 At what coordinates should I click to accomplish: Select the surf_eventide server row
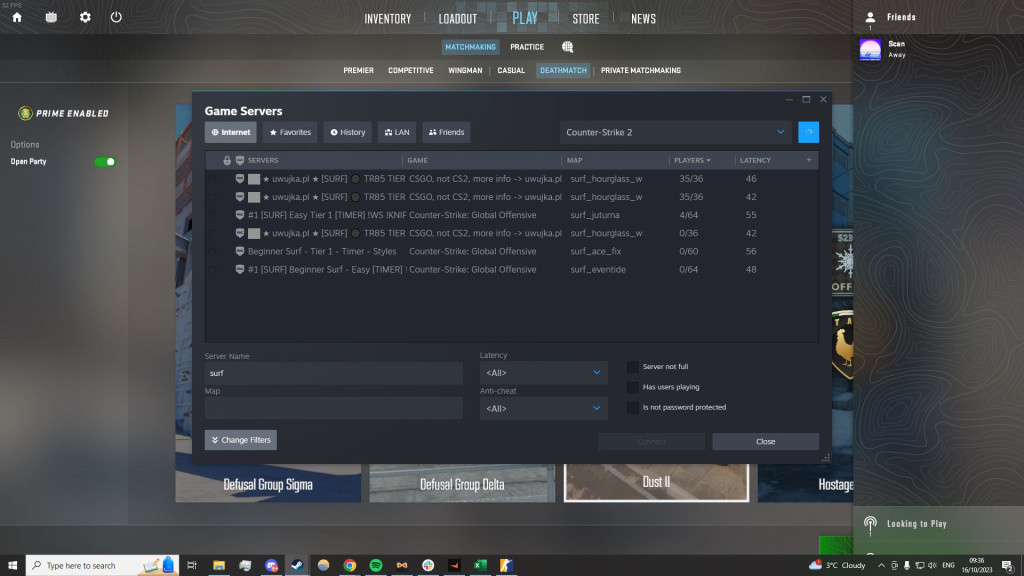(511, 270)
